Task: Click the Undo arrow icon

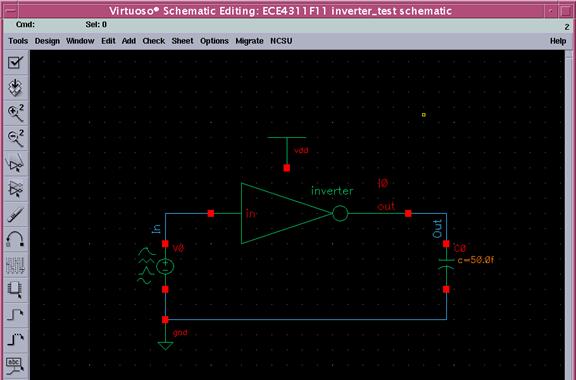Action: [x=15, y=240]
